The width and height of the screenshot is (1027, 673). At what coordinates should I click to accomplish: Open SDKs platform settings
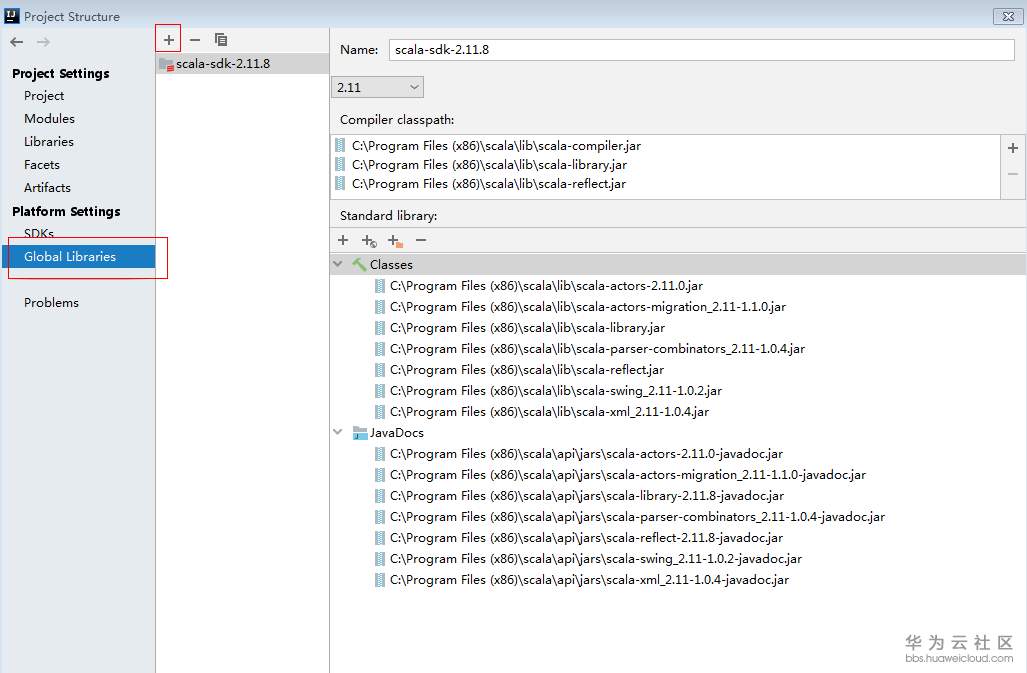[39, 232]
